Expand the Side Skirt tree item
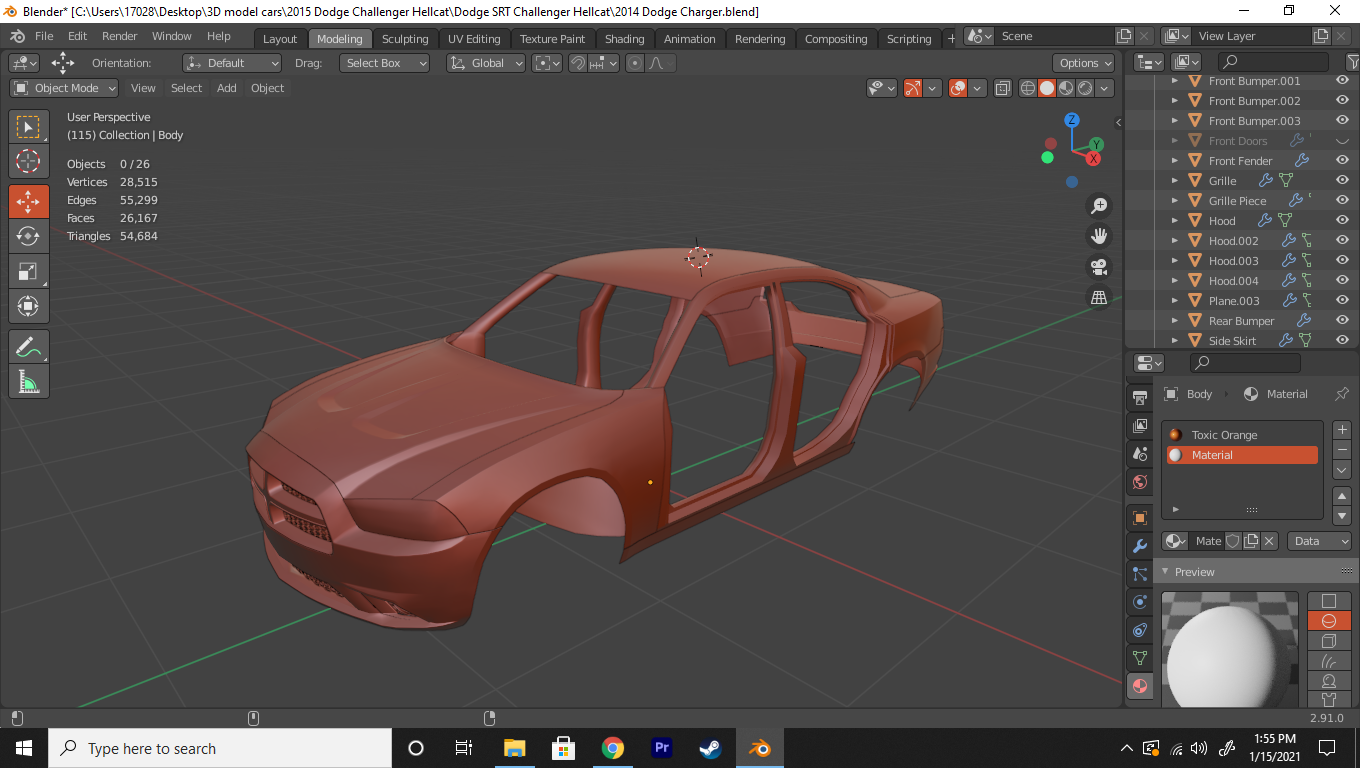 1175,341
